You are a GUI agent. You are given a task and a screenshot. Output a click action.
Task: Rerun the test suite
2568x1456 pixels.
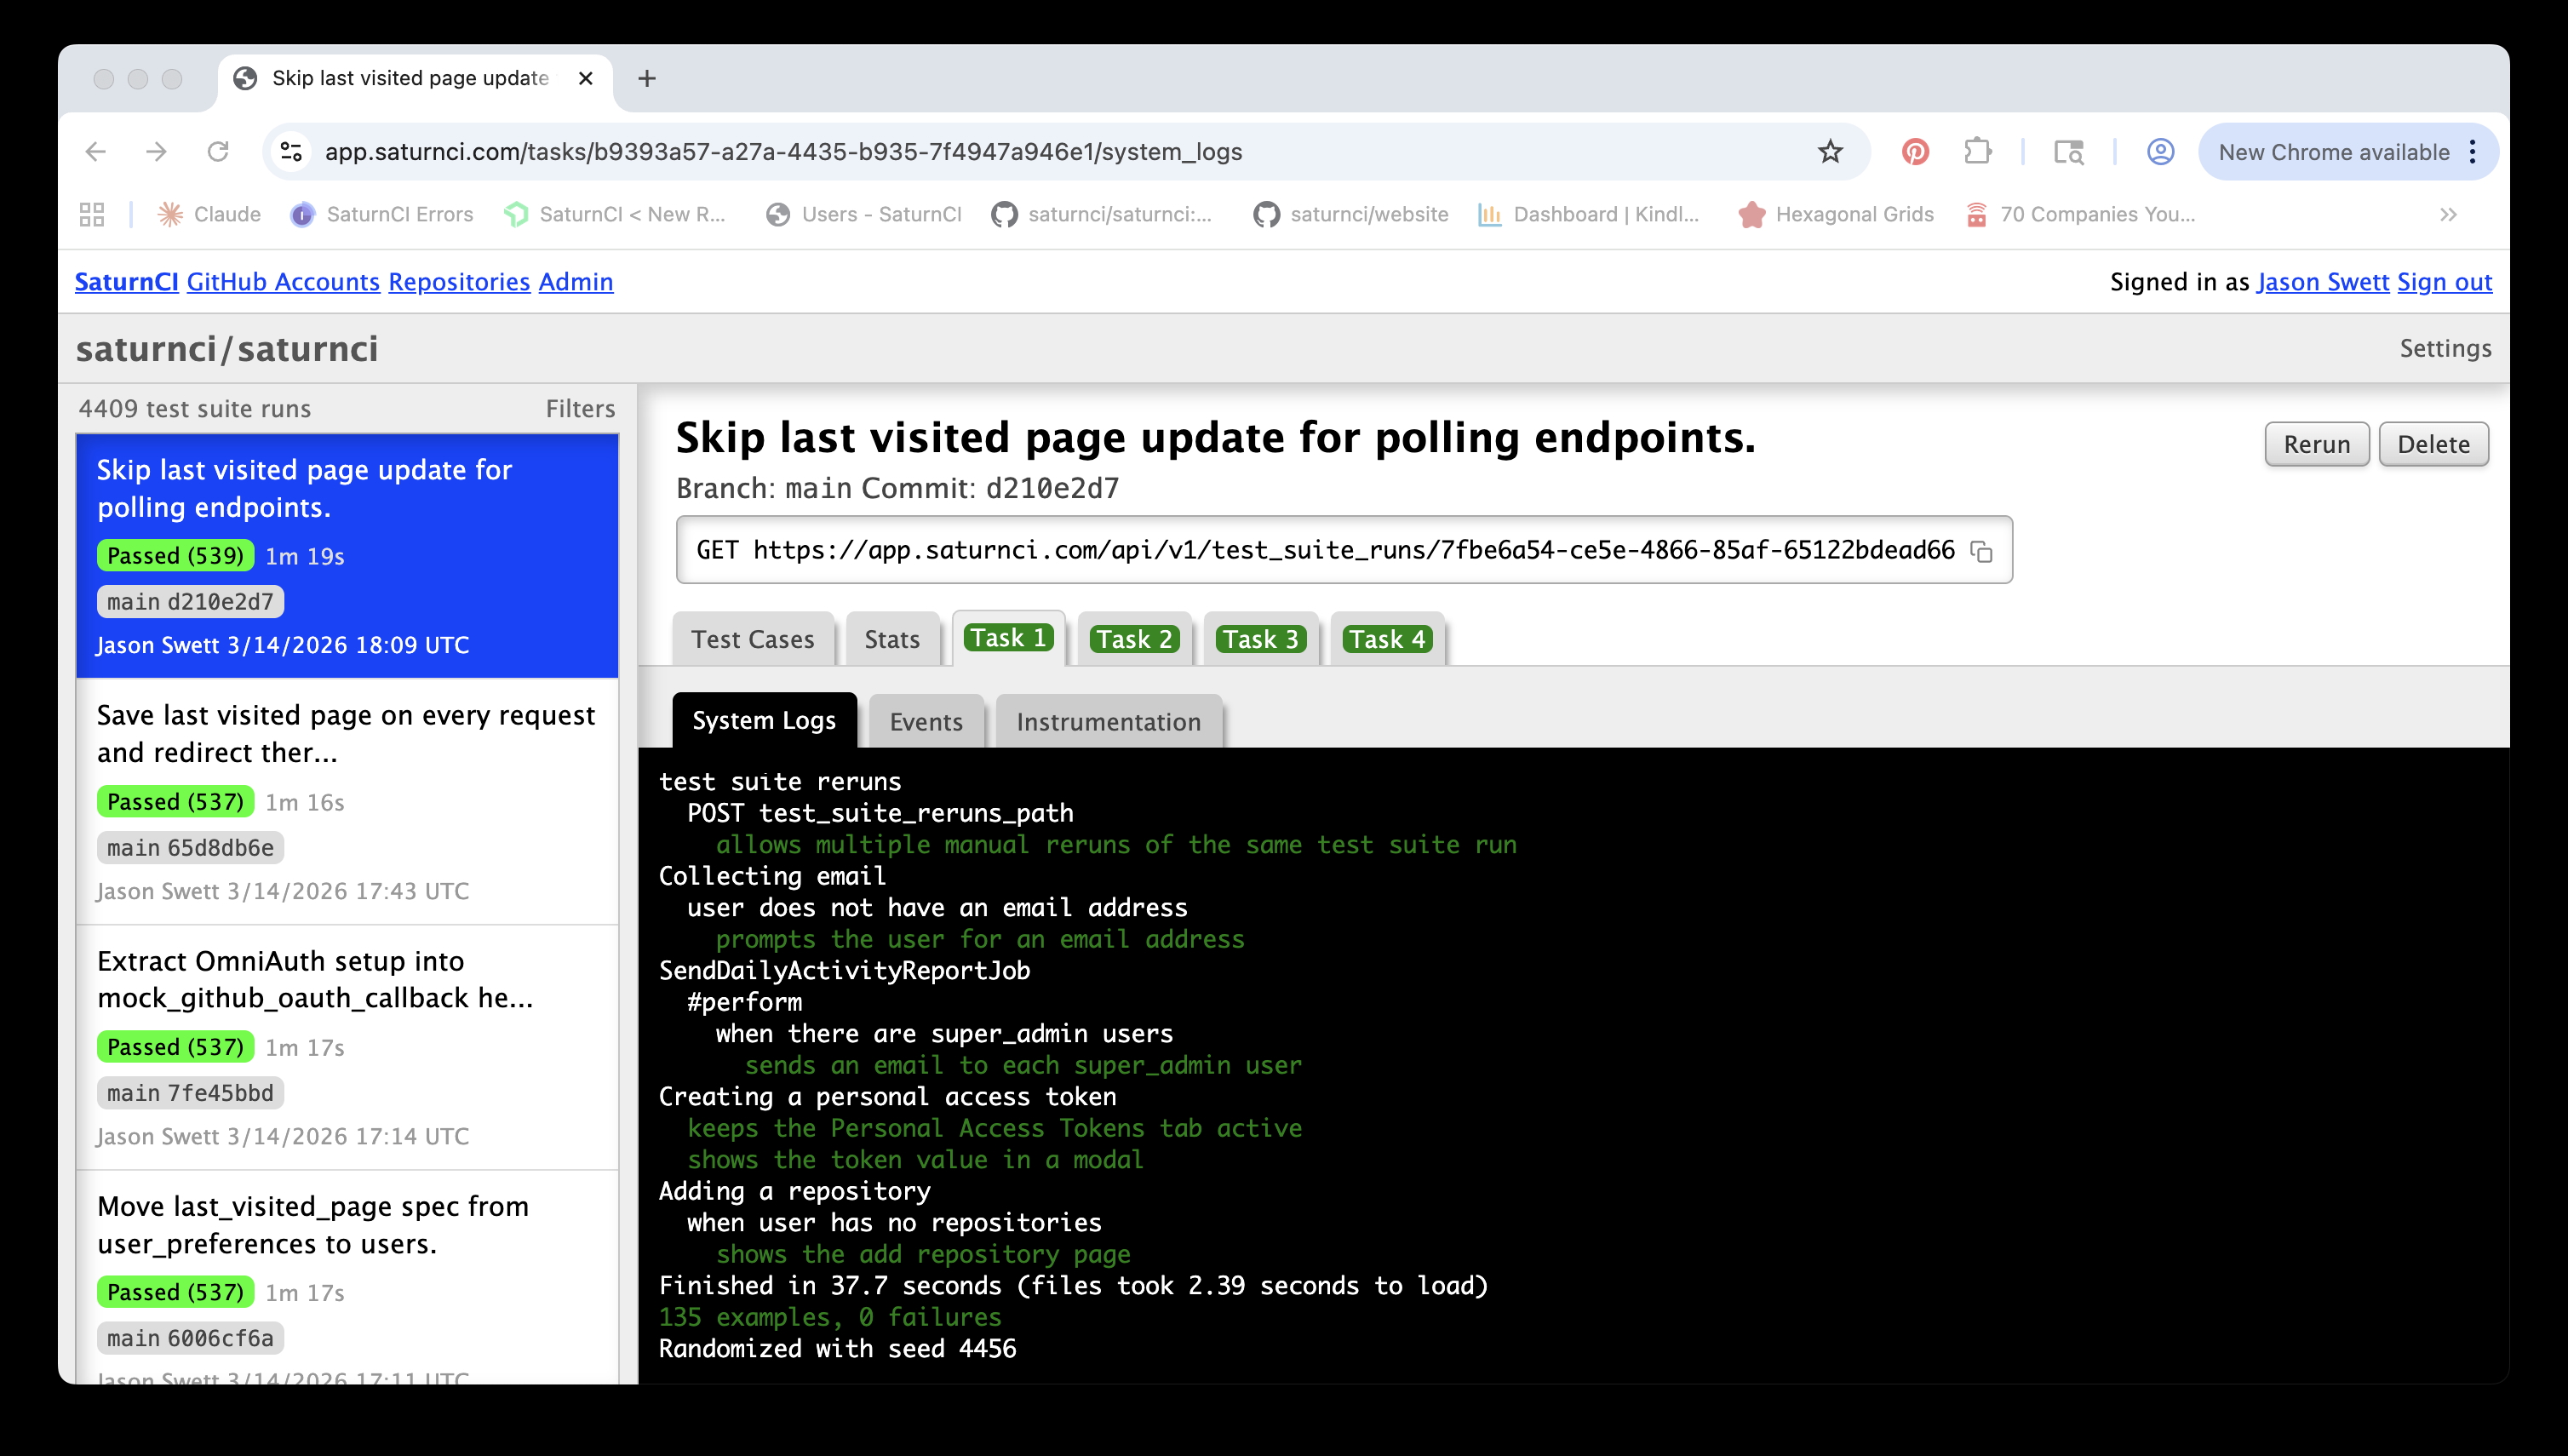(2316, 444)
